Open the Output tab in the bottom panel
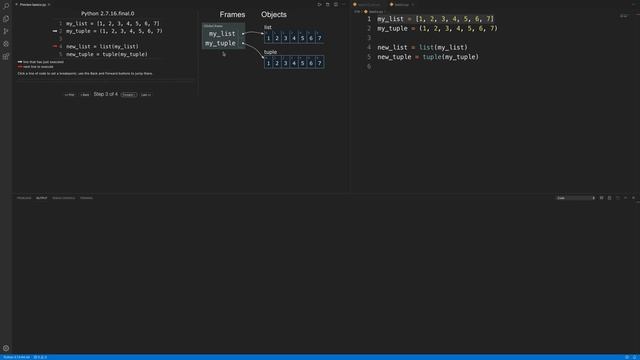The height and width of the screenshot is (360, 640). point(41,198)
